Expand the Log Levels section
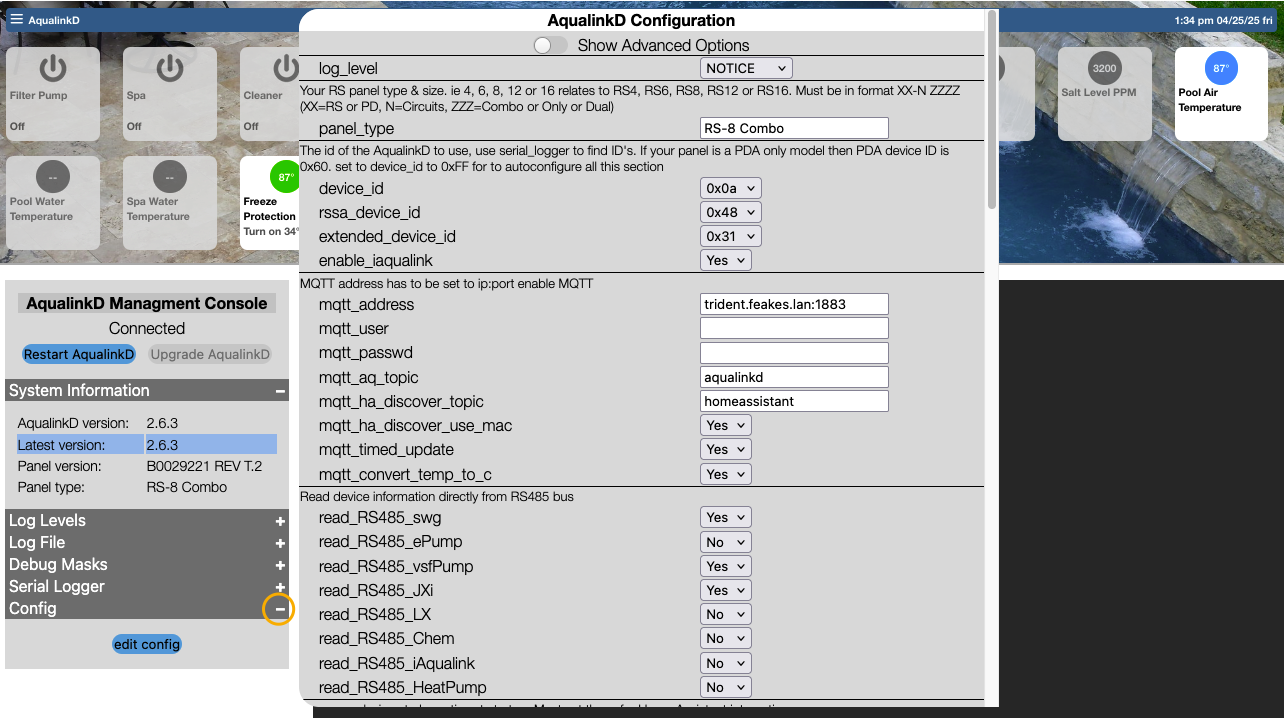The image size is (1284, 720). [280, 521]
